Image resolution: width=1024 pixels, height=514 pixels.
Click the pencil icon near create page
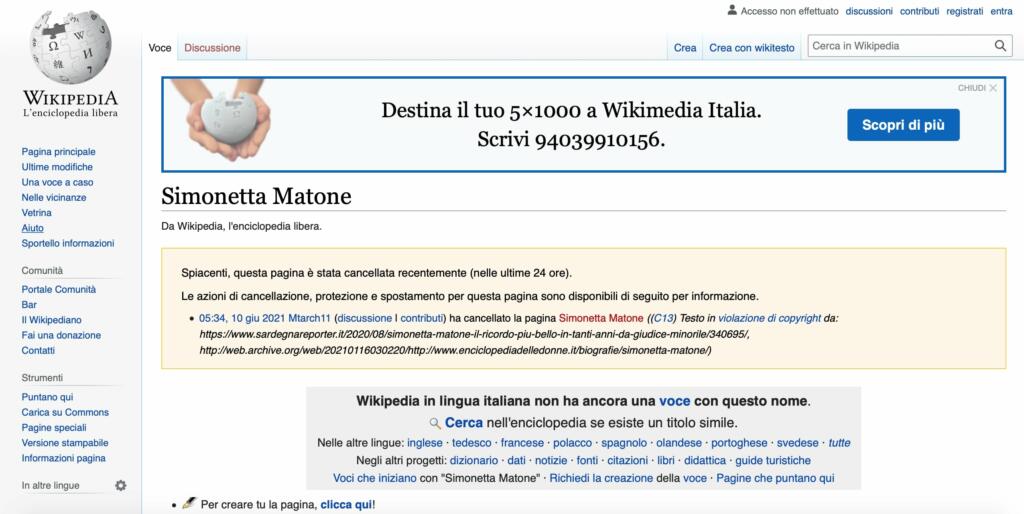(x=189, y=503)
